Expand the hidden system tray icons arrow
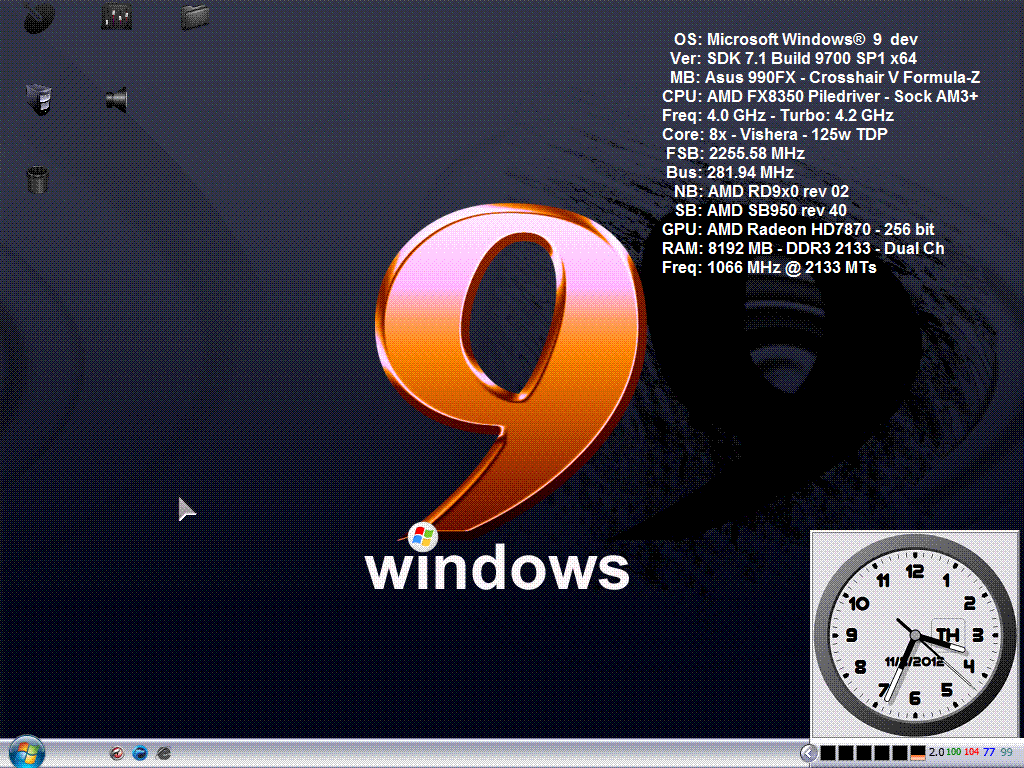 point(808,752)
